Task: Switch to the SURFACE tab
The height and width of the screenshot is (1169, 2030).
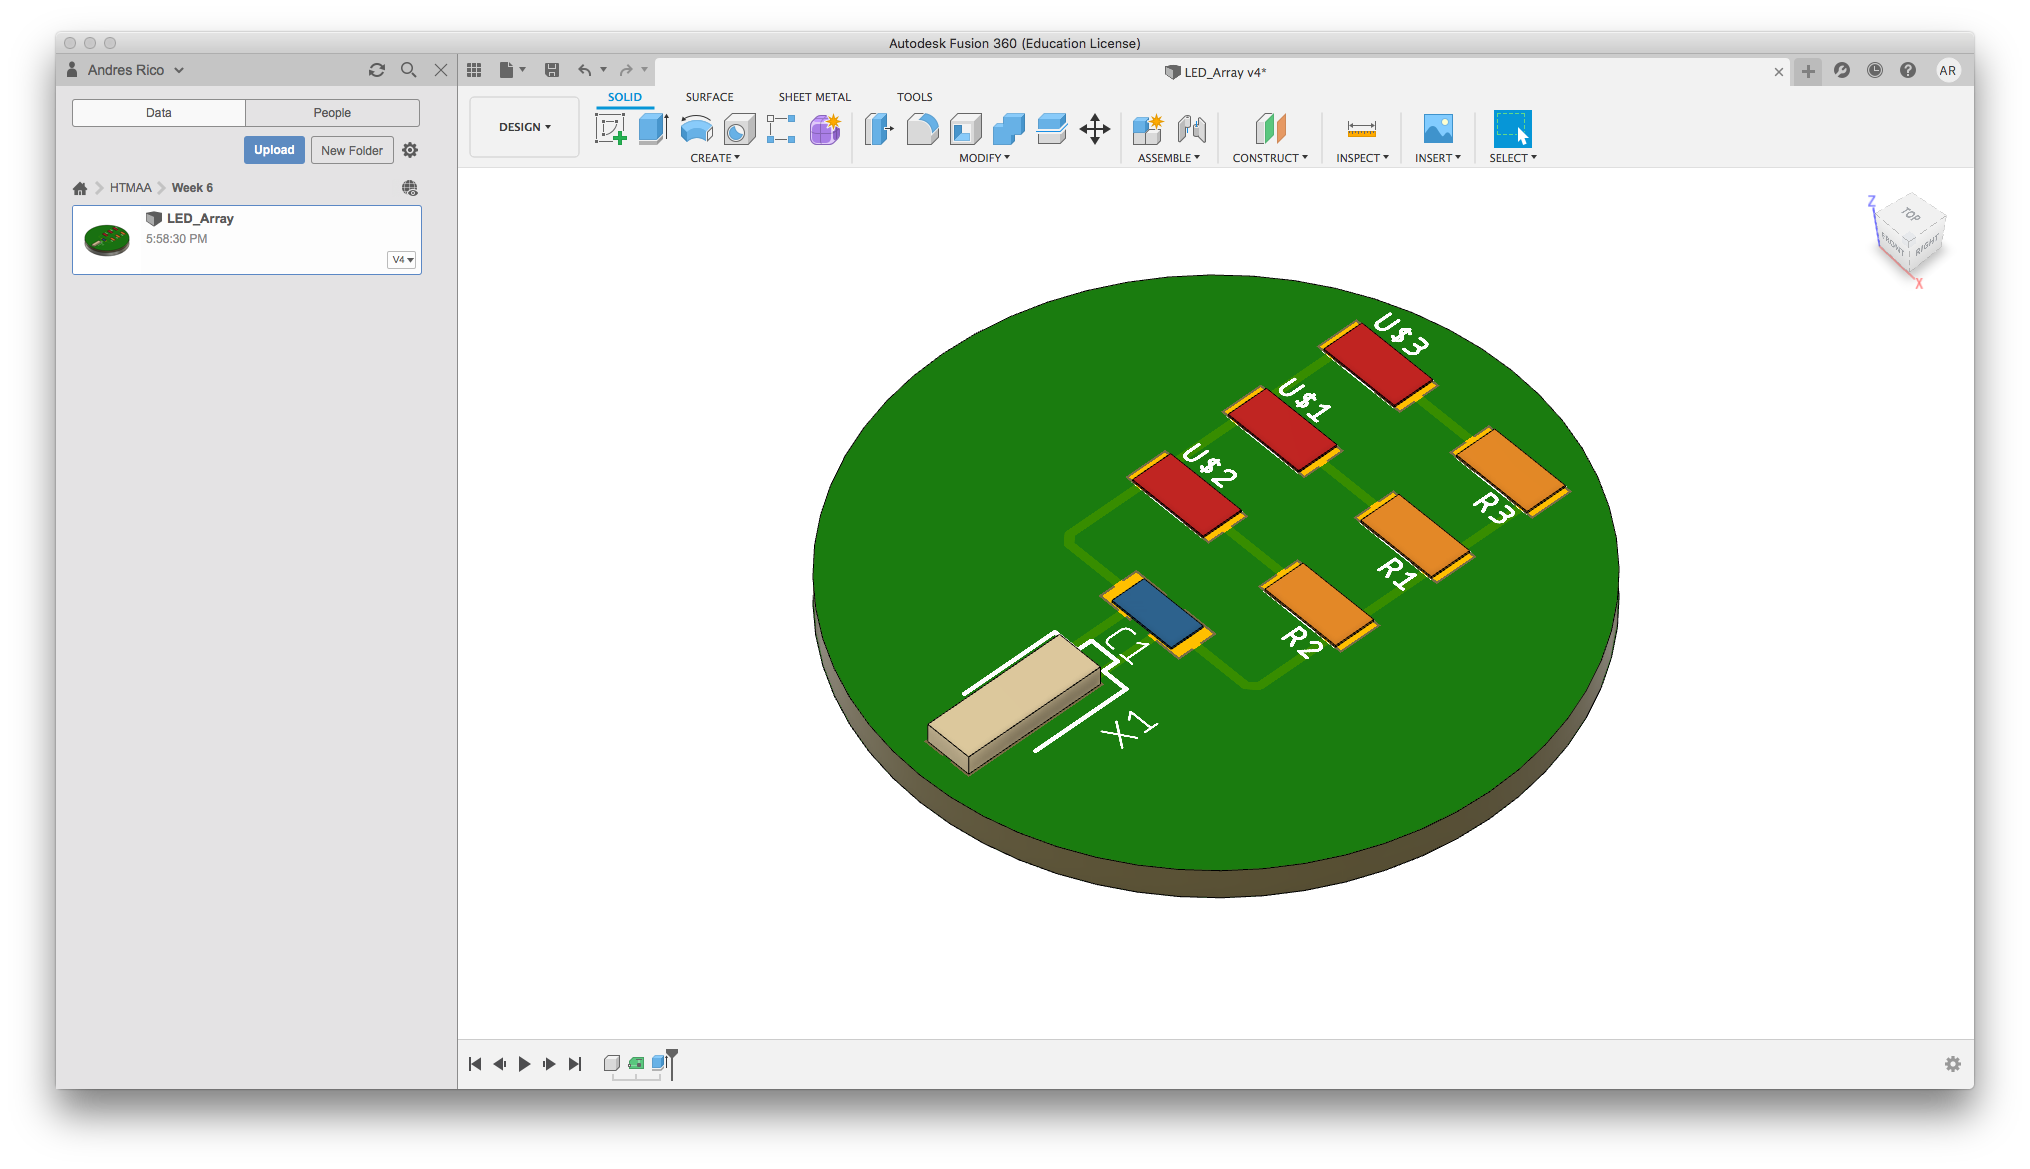Action: pyautogui.click(x=709, y=97)
